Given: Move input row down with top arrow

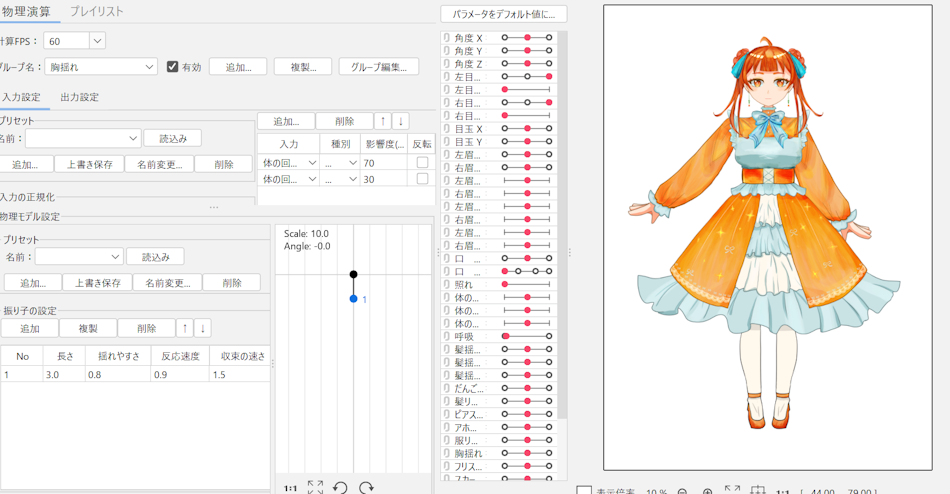Looking at the screenshot, I should pos(400,121).
